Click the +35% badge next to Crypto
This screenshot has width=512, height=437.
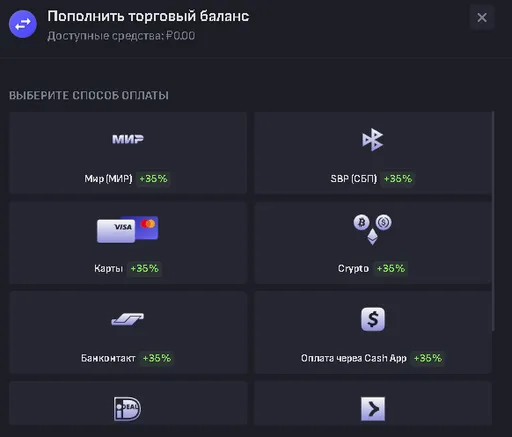pyautogui.click(x=391, y=268)
